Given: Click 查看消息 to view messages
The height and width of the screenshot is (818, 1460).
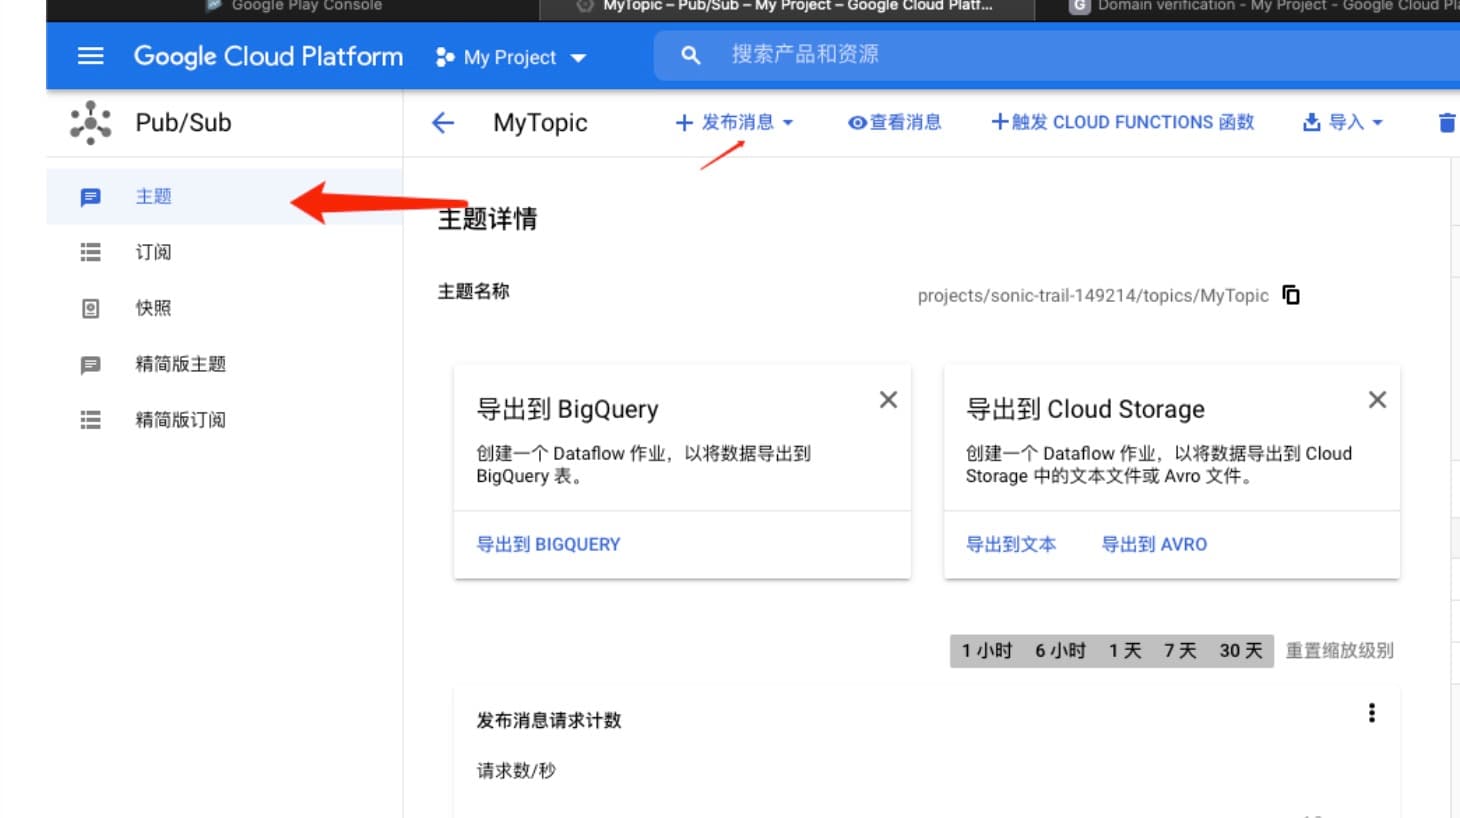Looking at the screenshot, I should (x=894, y=122).
